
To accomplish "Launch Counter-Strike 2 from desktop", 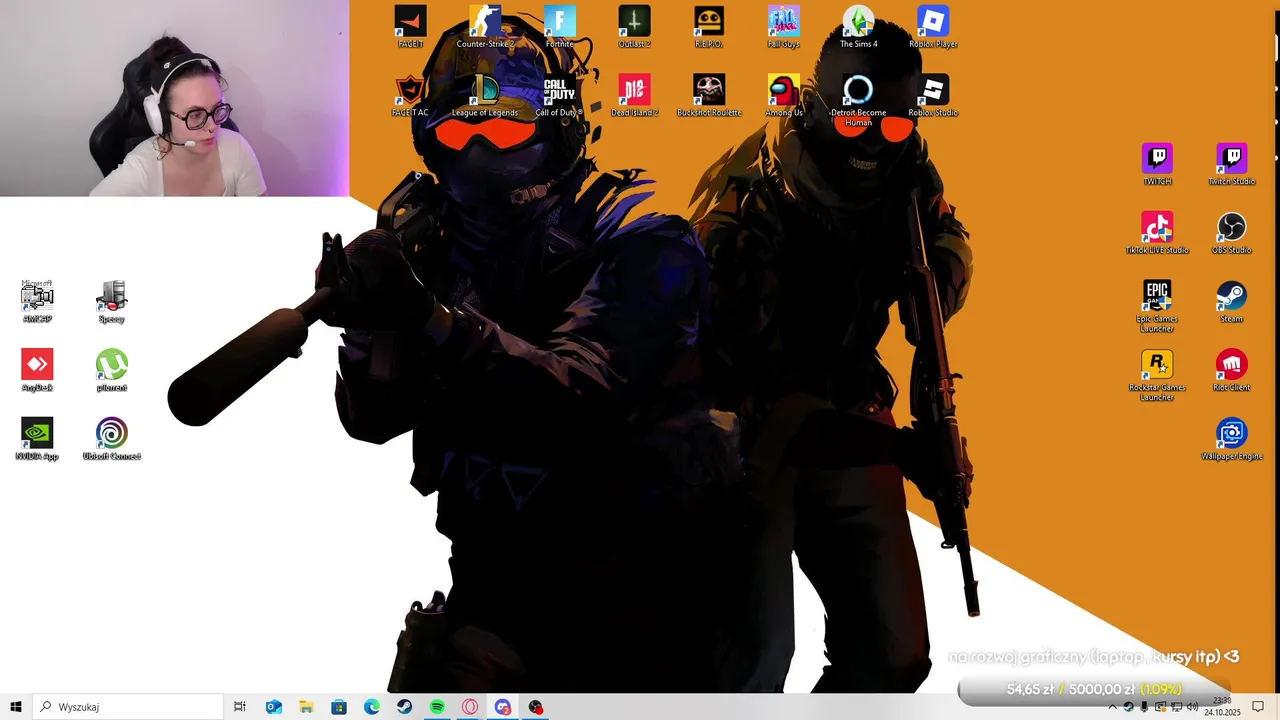I will tap(485, 27).
